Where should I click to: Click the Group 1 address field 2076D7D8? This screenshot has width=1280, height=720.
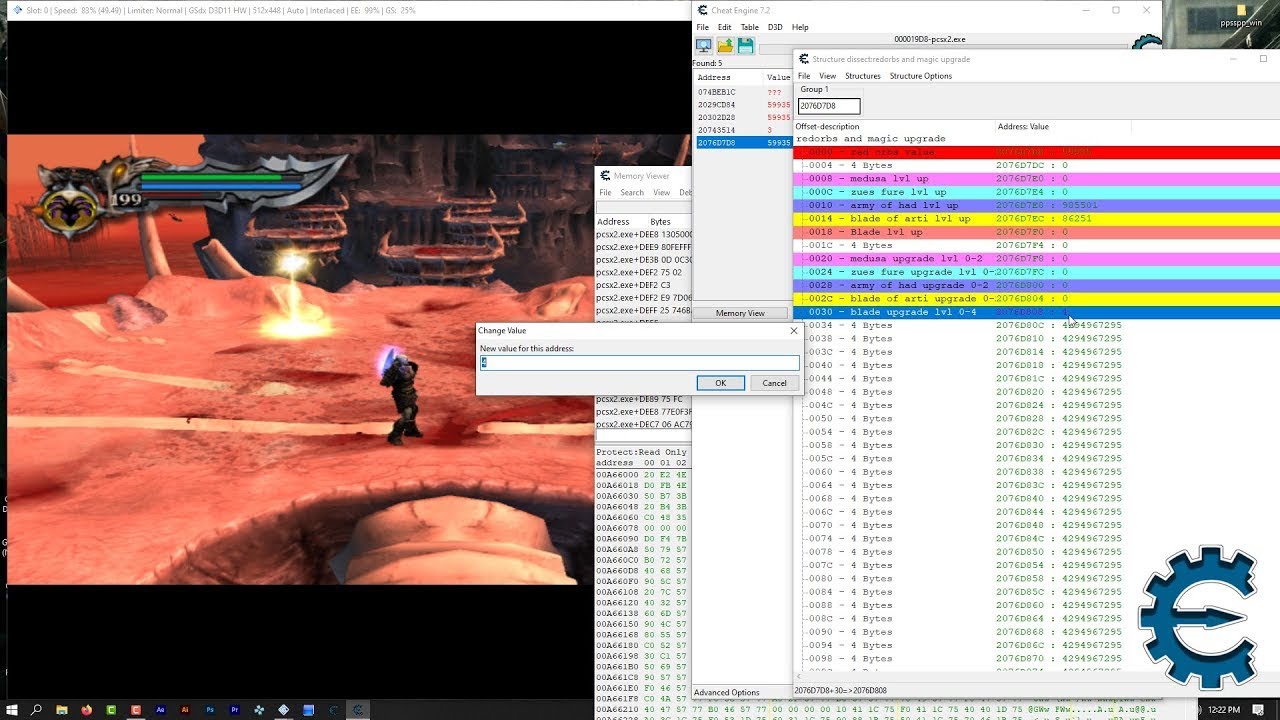(x=829, y=106)
